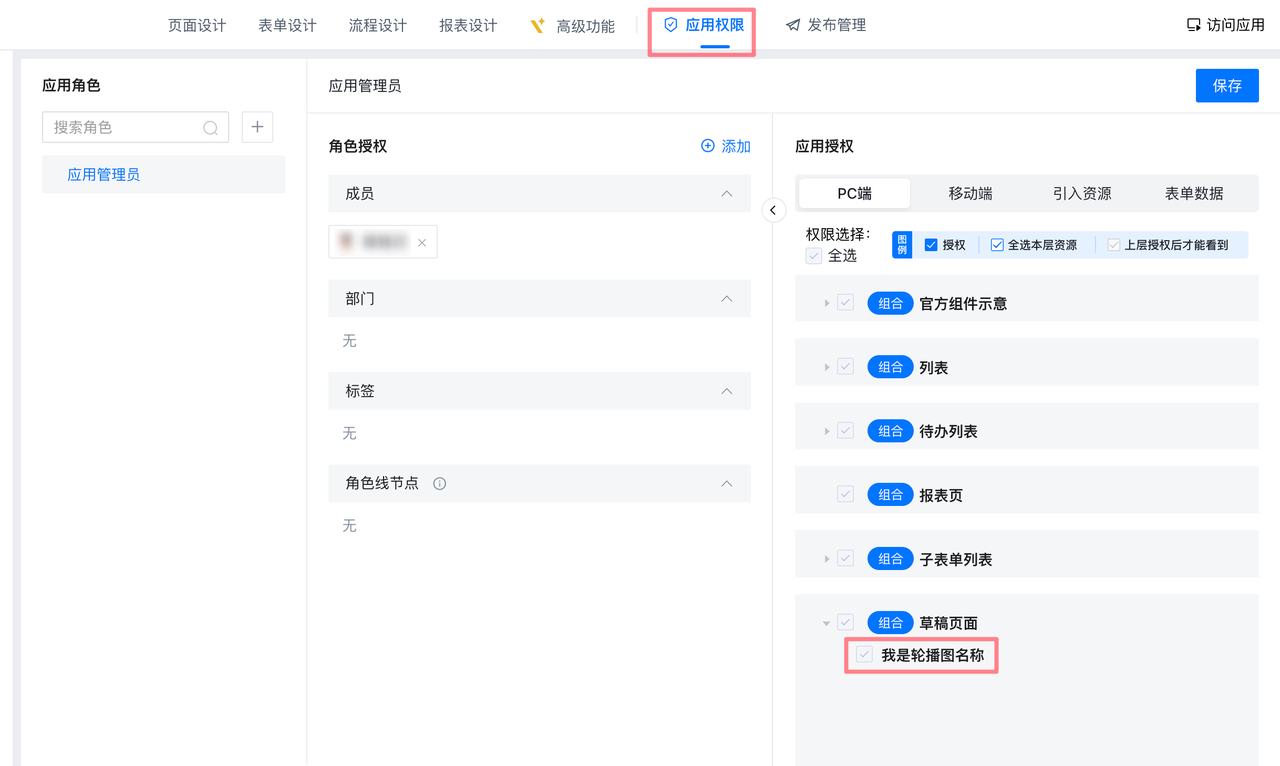Click the search magnifier in role search box
Viewport: 1280px width, 766px height.
(x=211, y=128)
